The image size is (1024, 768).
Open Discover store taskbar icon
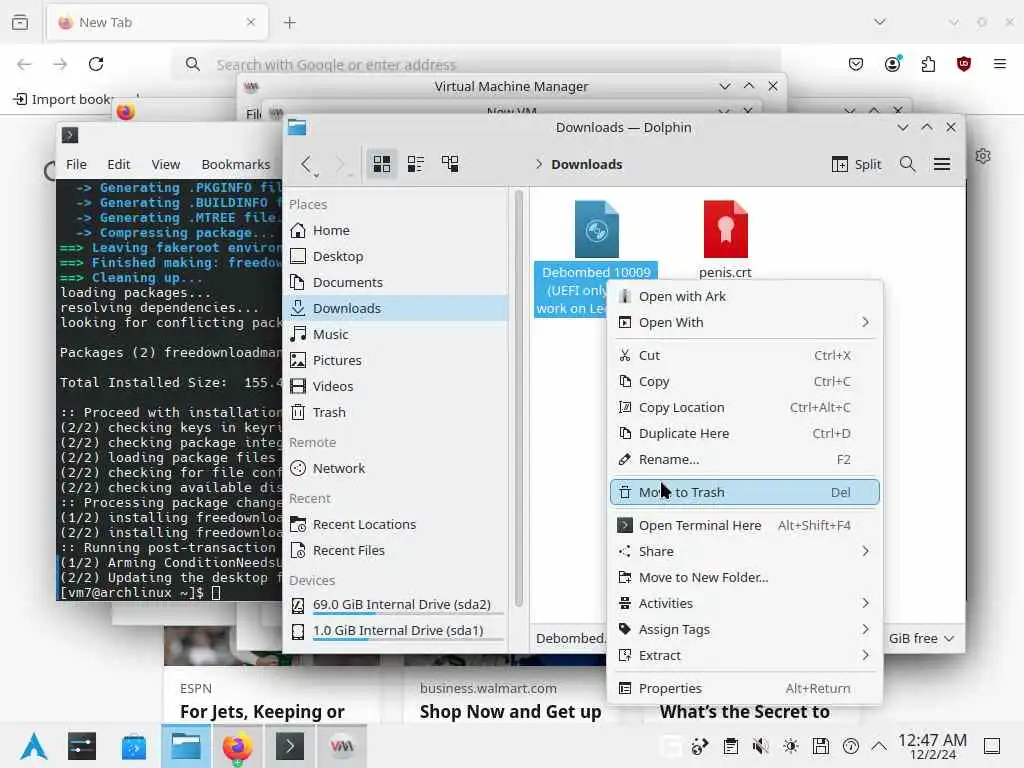pyautogui.click(x=134, y=746)
